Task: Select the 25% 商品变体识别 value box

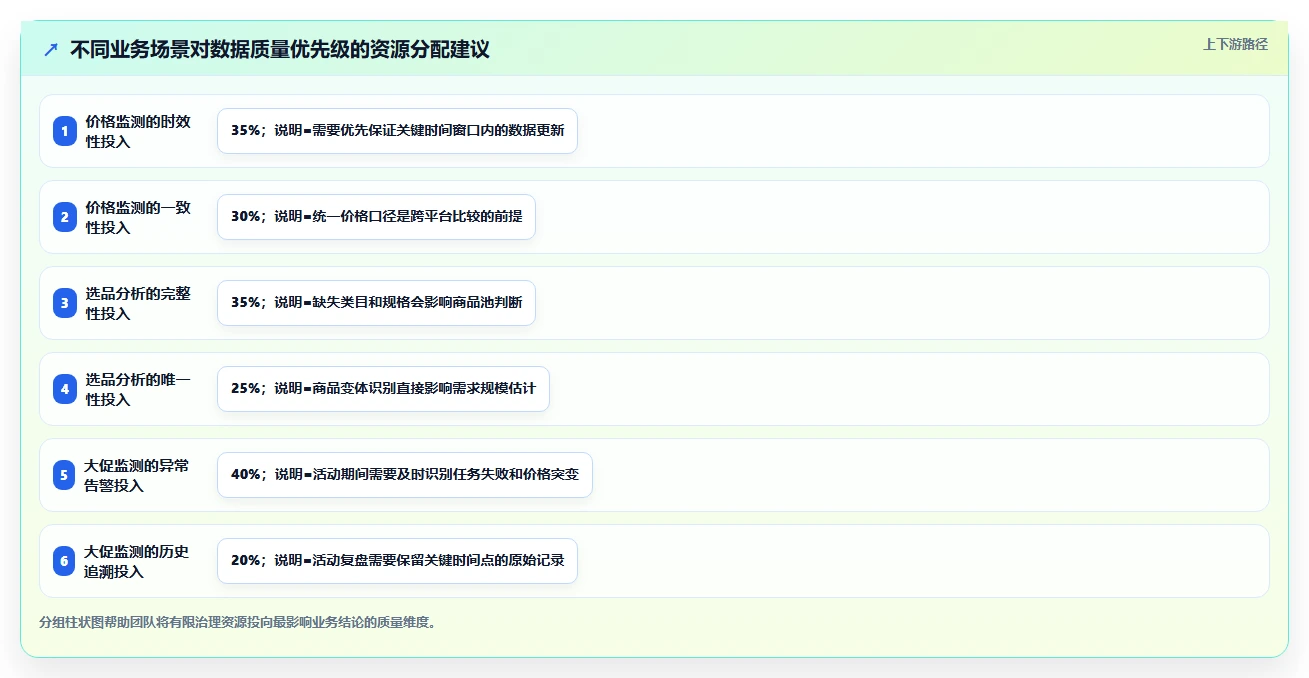Action: pos(383,389)
